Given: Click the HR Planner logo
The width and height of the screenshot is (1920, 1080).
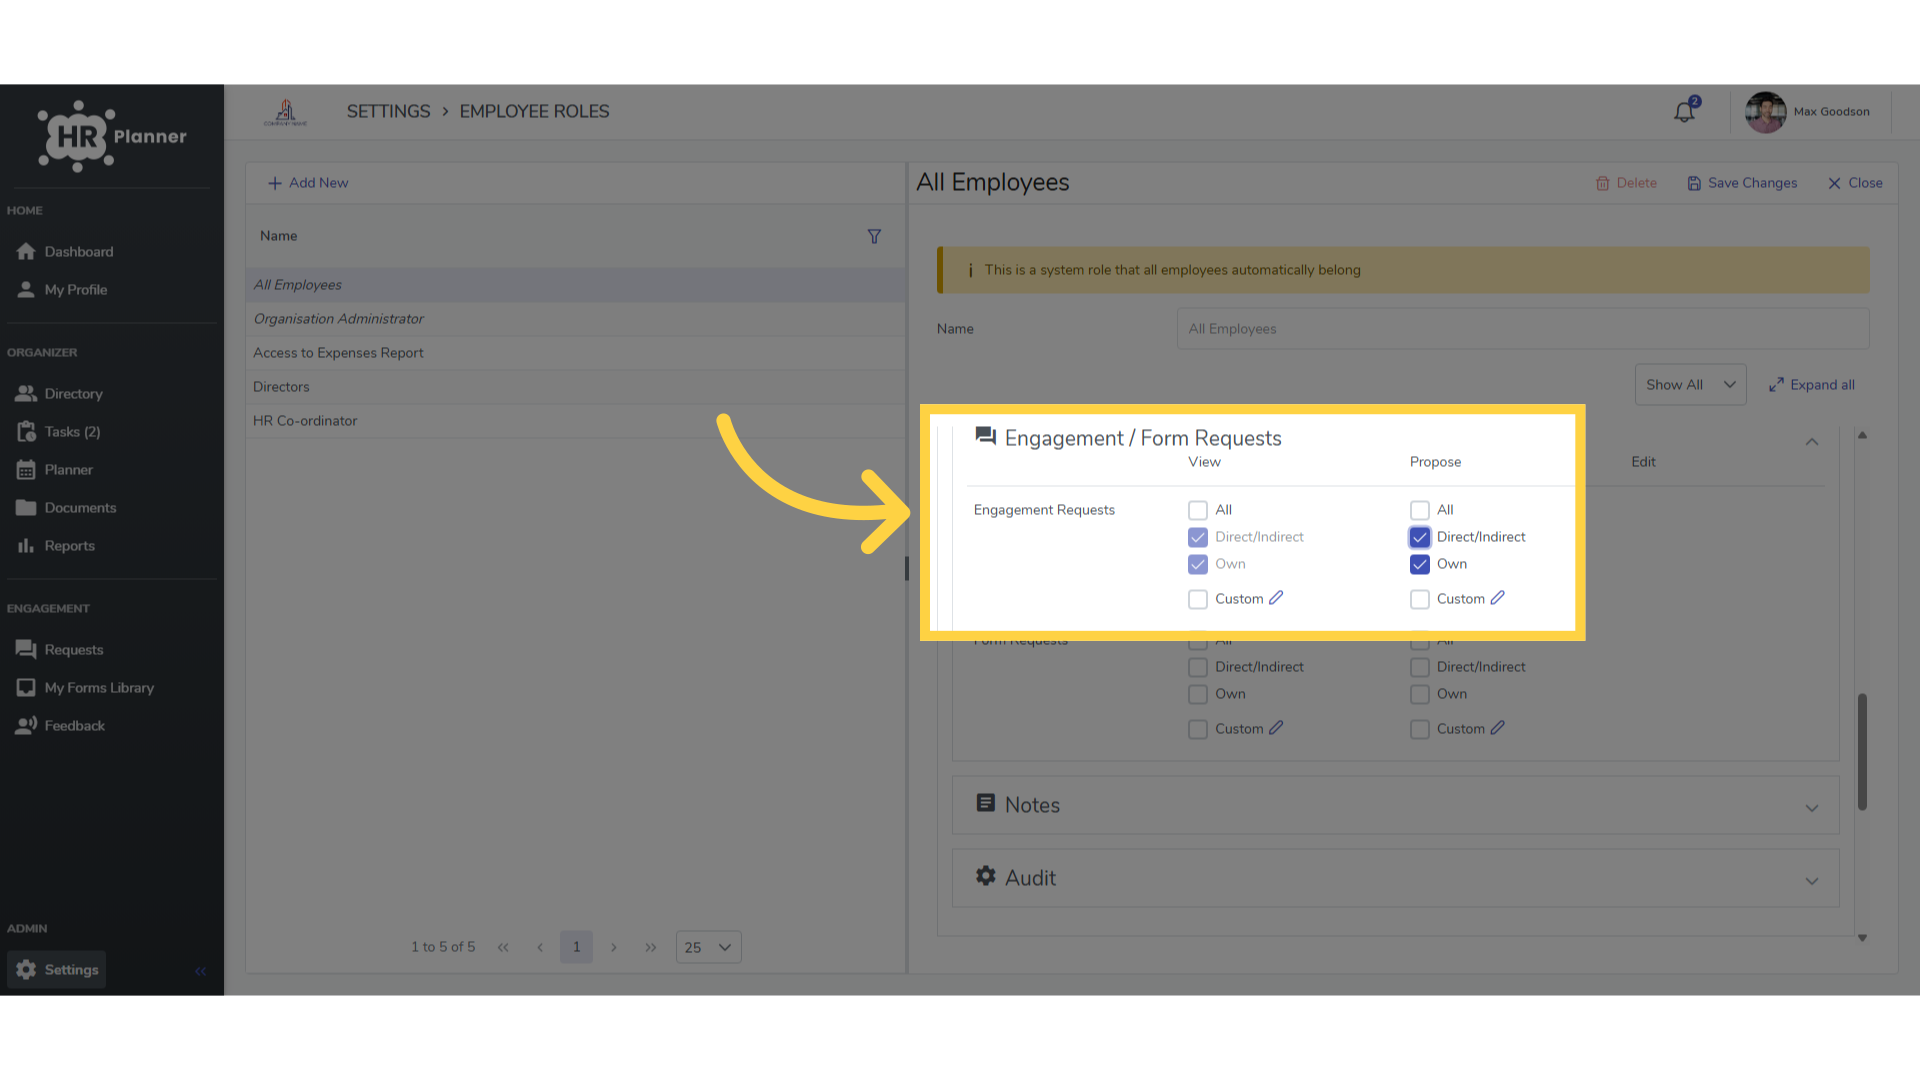Looking at the screenshot, I should pyautogui.click(x=112, y=136).
